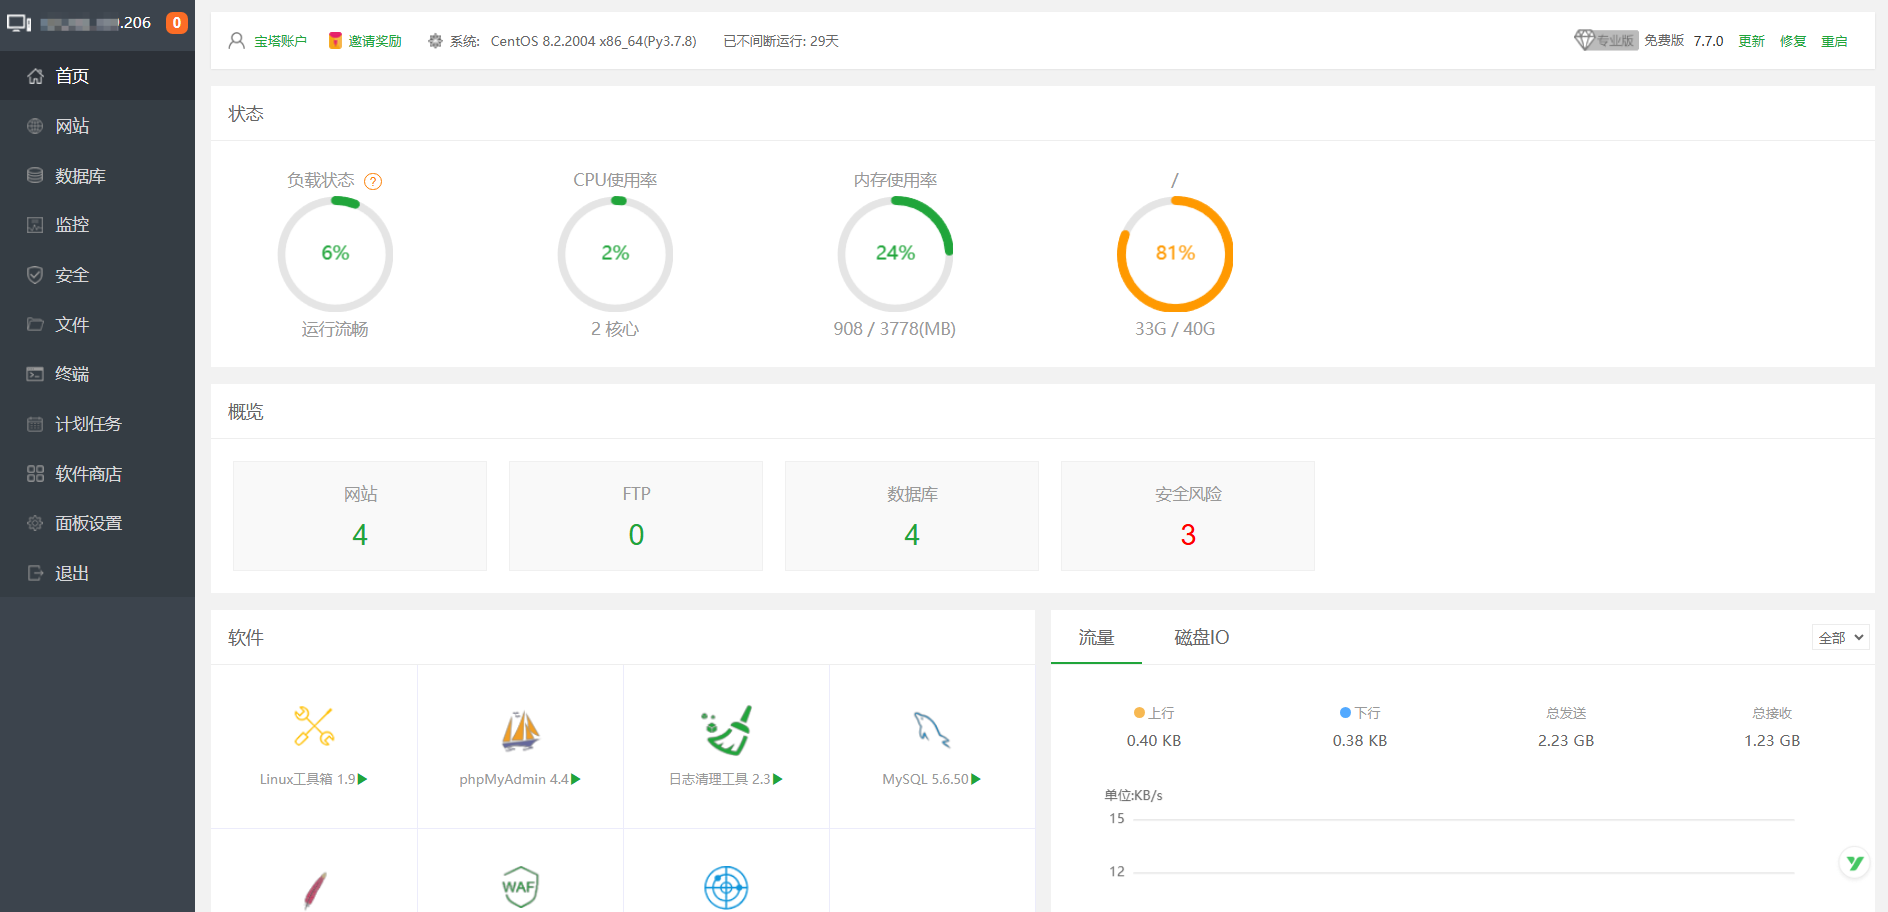Click the 81% disk usage gauge

pos(1175,254)
